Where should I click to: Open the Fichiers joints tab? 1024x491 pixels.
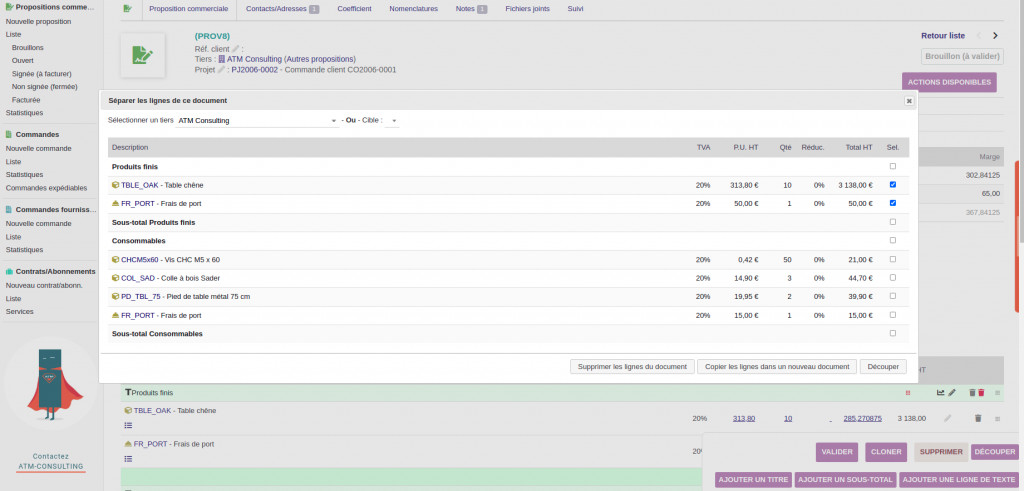click(525, 9)
